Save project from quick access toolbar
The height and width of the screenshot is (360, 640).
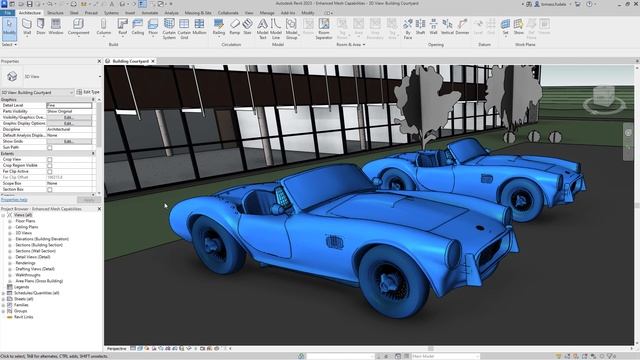[29, 4]
